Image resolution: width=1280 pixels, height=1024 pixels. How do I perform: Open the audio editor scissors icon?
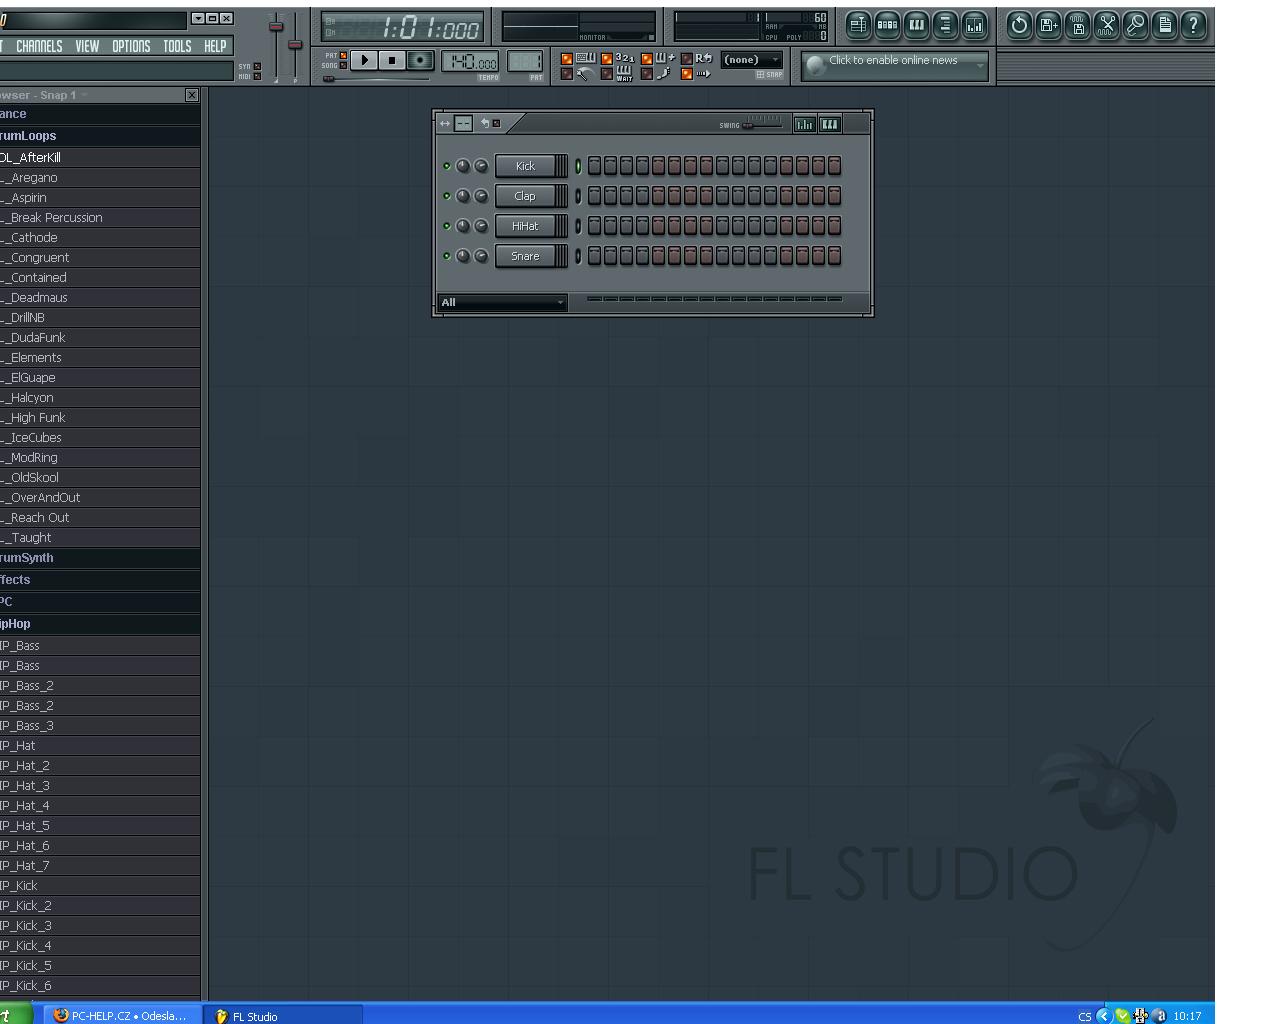pos(1107,26)
